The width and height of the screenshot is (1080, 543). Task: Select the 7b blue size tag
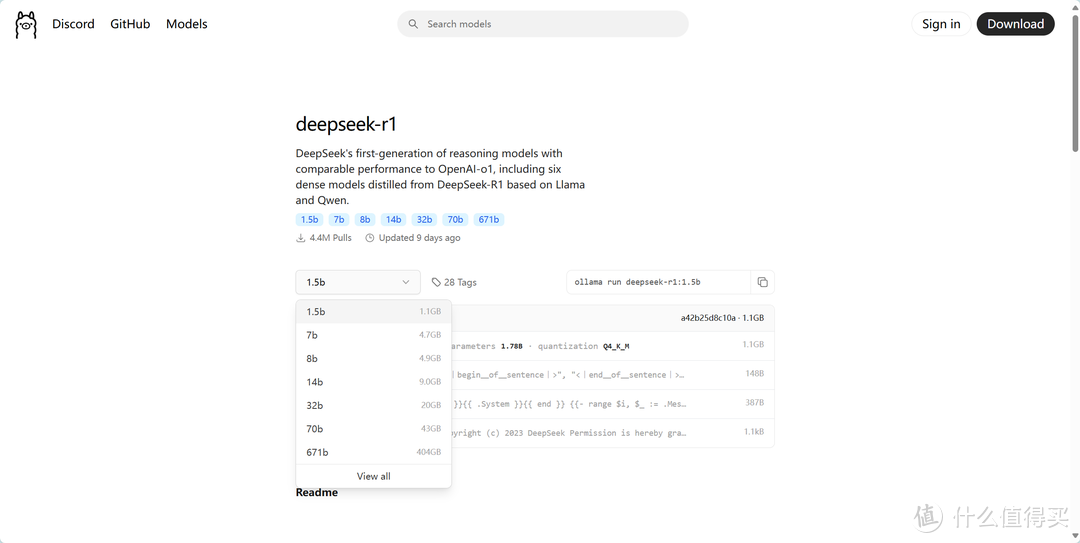338,220
